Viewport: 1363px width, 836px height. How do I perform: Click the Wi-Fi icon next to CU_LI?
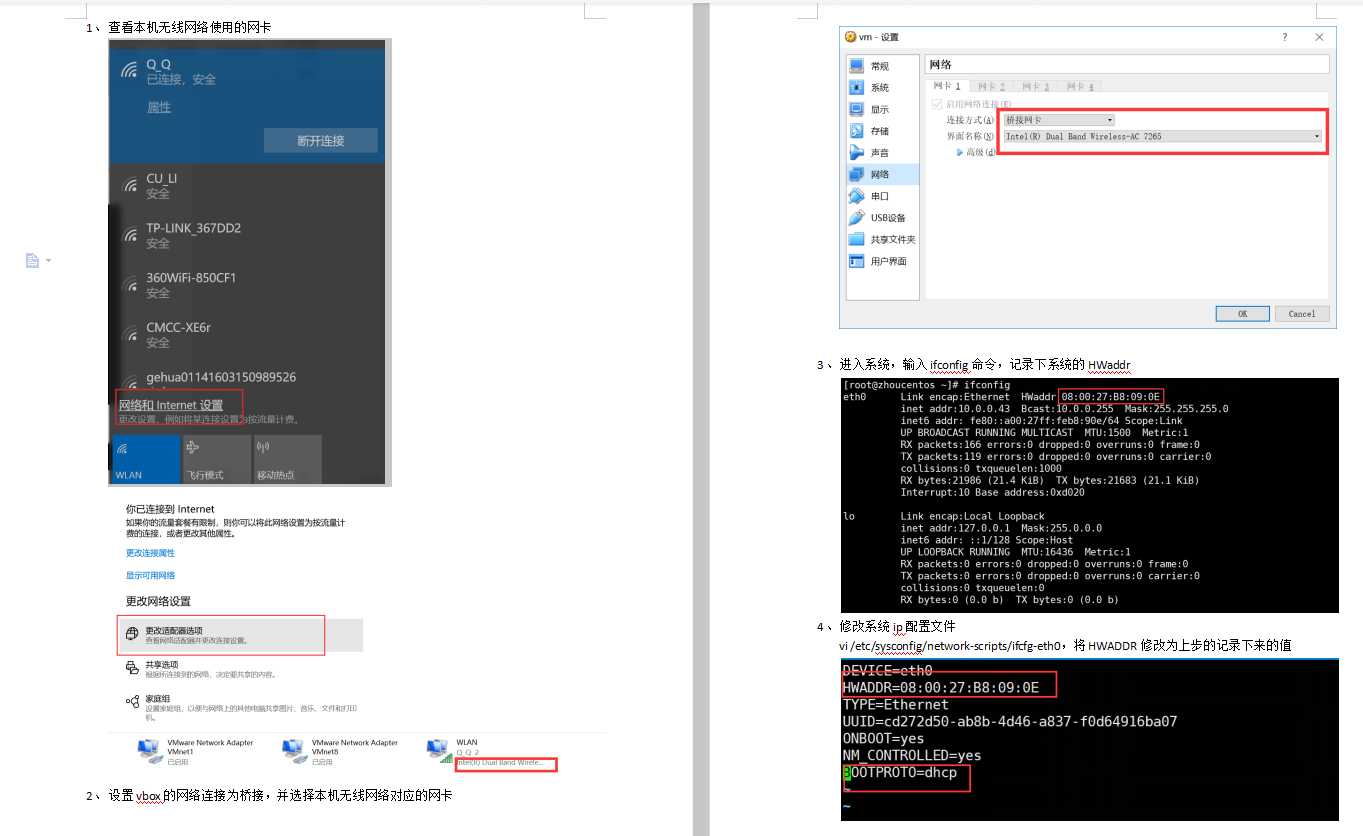pyautogui.click(x=130, y=185)
